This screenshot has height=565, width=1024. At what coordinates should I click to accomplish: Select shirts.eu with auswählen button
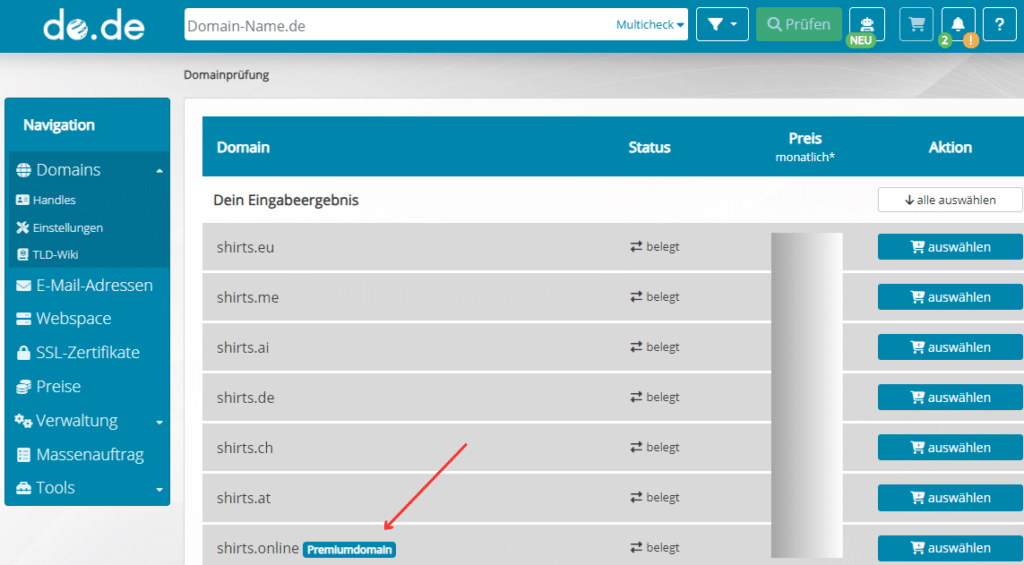click(x=950, y=247)
